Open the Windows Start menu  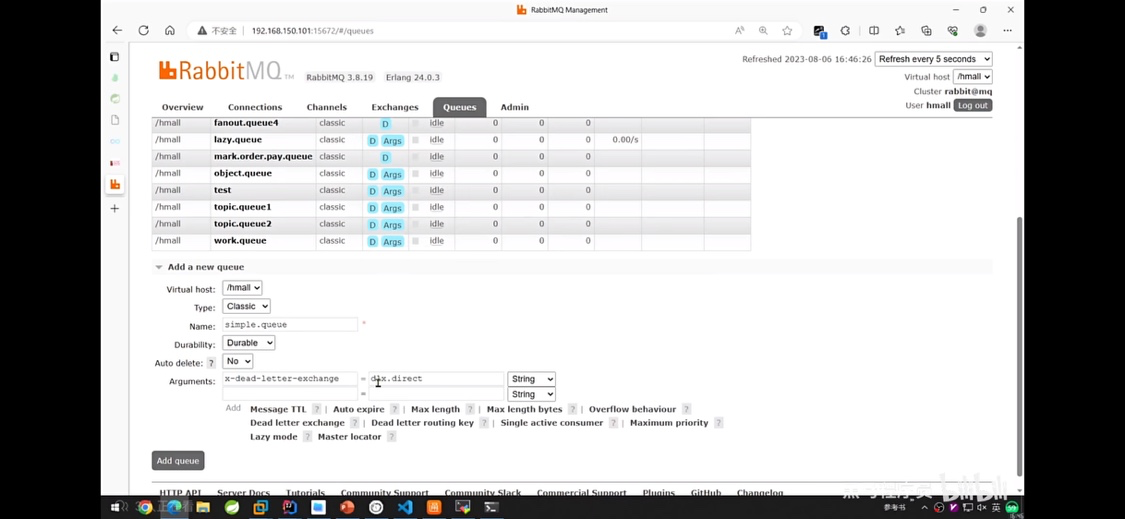point(115,508)
